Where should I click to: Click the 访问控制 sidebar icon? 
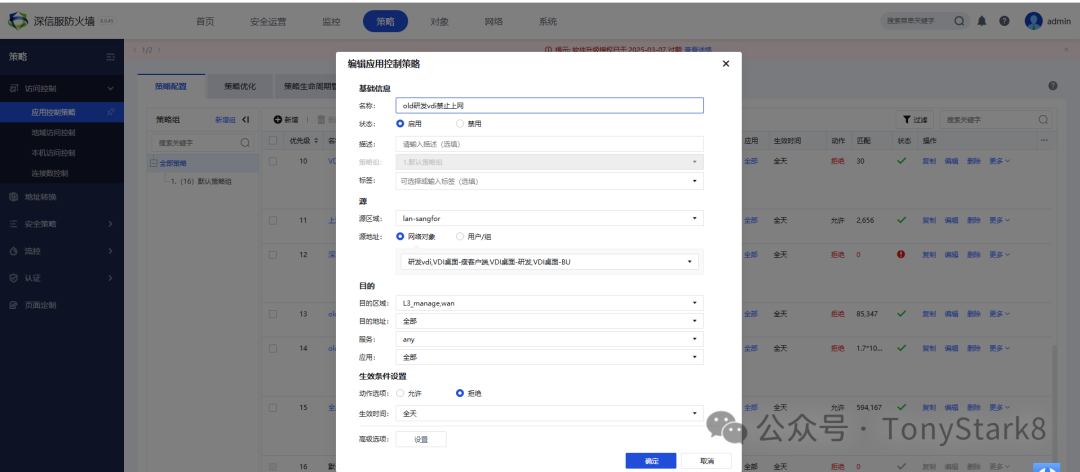point(14,88)
